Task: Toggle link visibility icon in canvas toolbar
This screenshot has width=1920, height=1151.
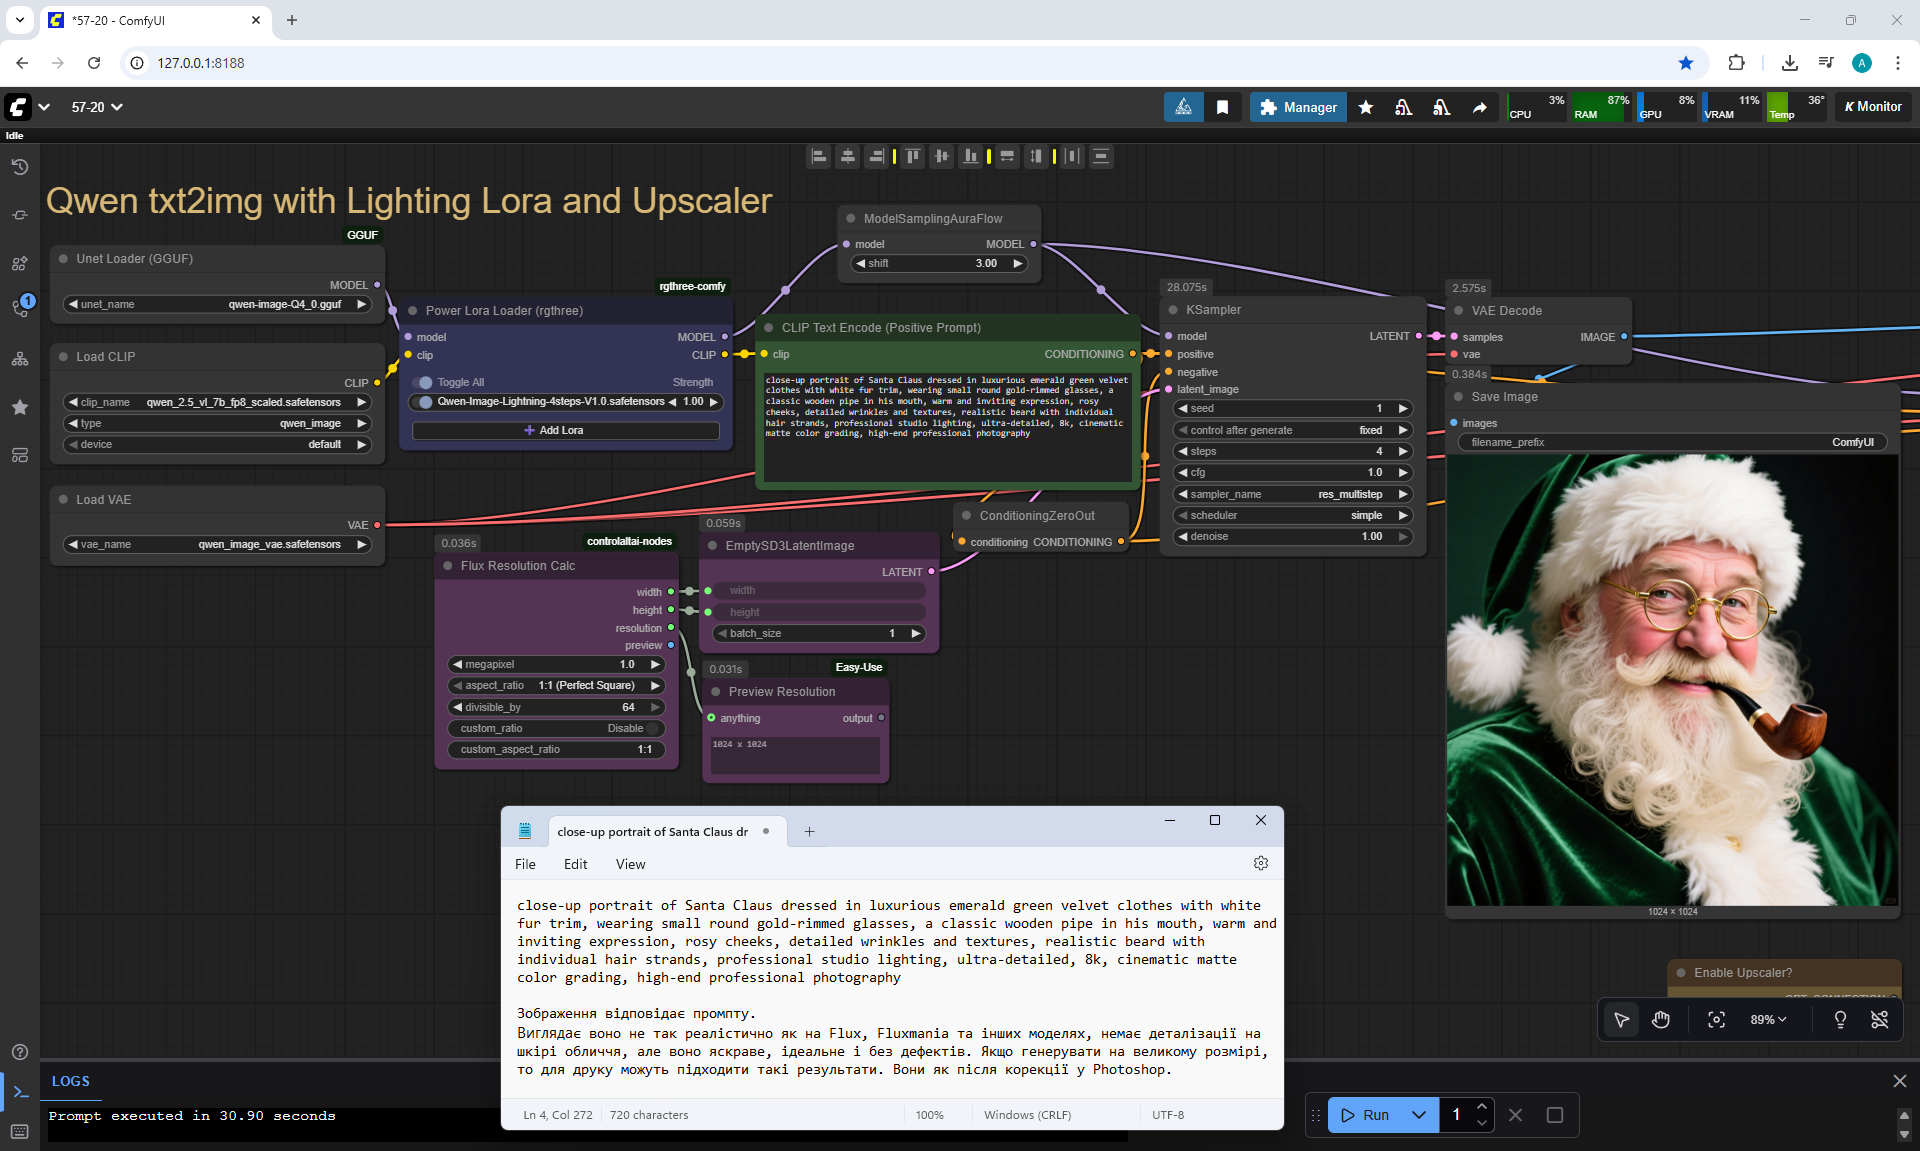Action: 1879,1019
